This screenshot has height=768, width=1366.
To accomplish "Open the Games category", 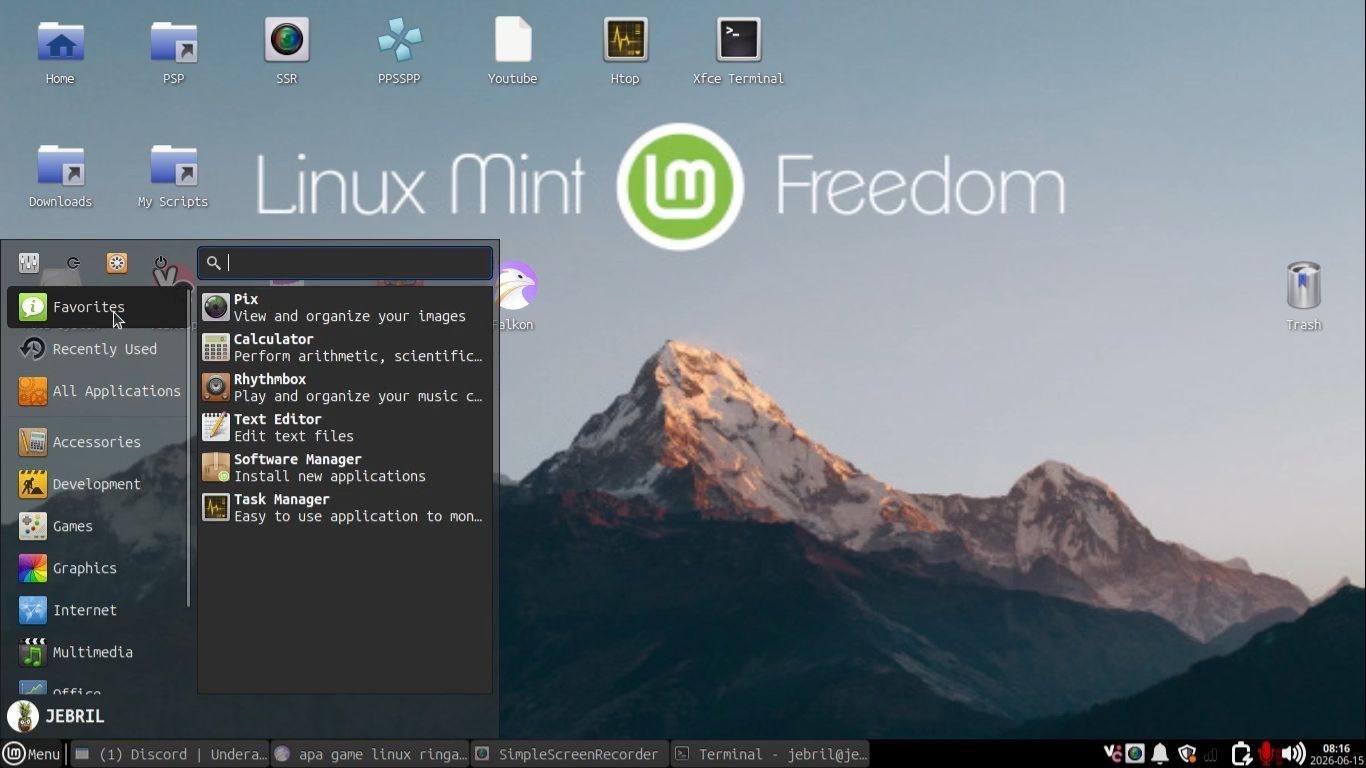I will (x=97, y=526).
